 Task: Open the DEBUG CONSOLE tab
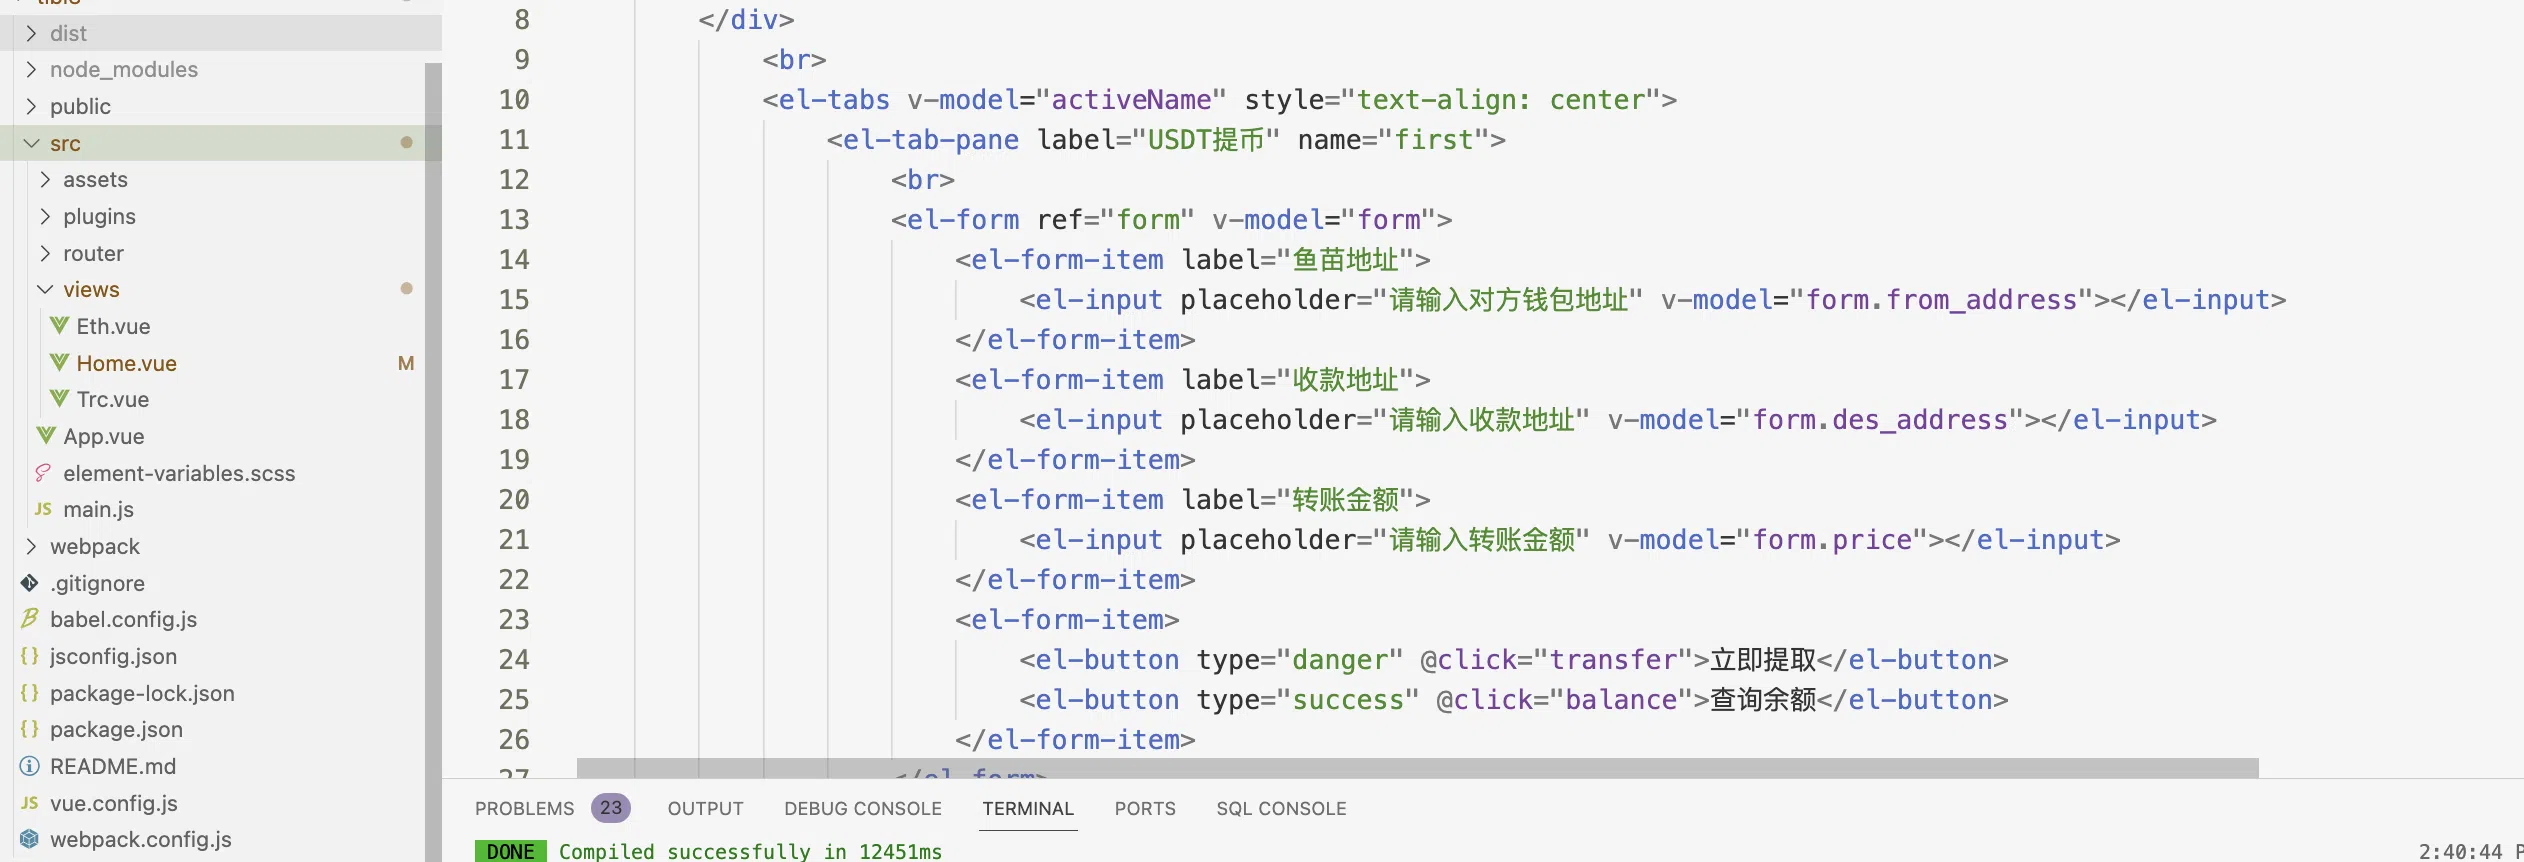click(x=862, y=808)
